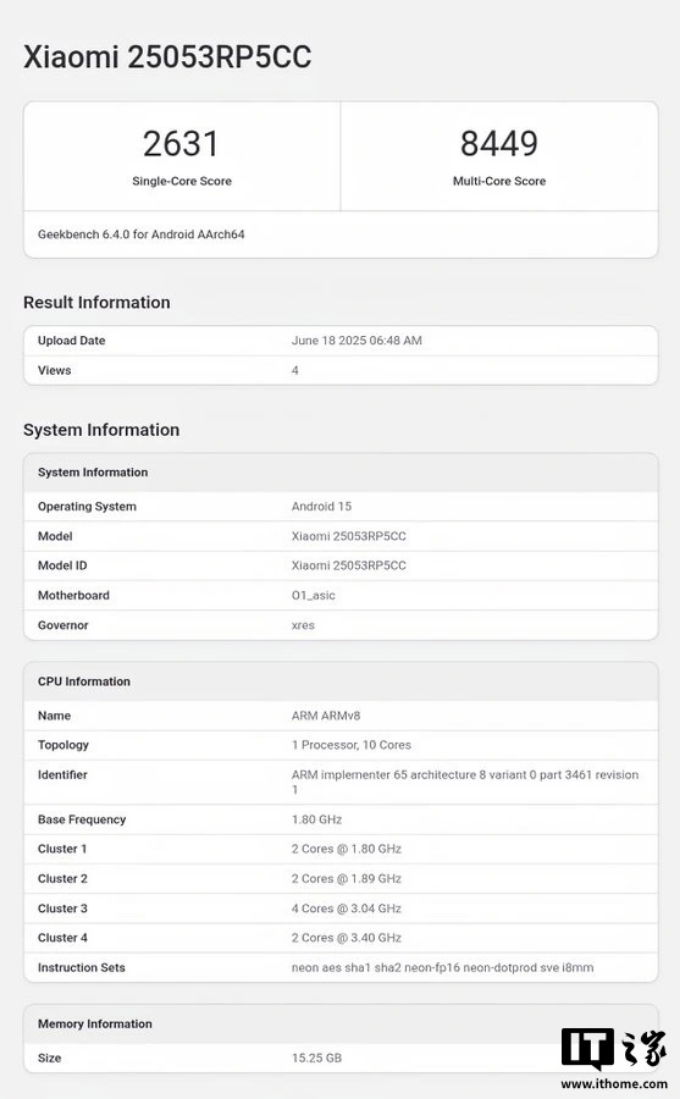680x1099 pixels.
Task: Click the www.ithome.com watermark text
Action: click(x=614, y=1083)
